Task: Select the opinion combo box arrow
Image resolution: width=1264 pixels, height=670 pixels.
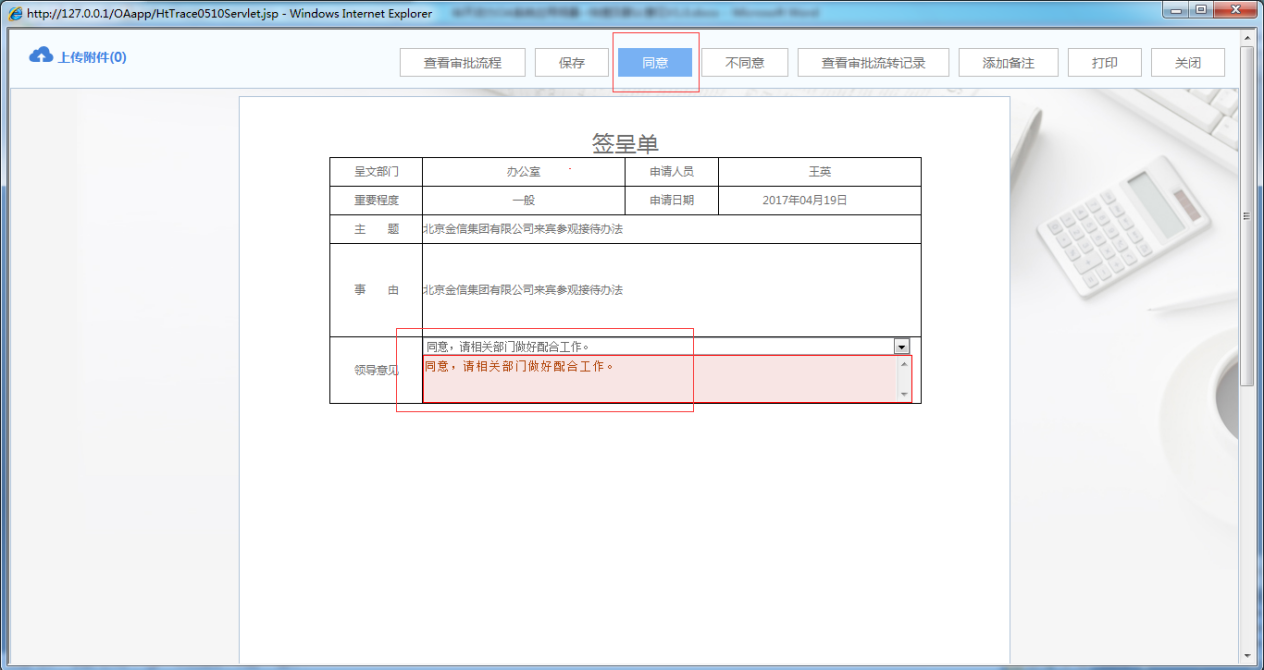Action: (x=900, y=346)
